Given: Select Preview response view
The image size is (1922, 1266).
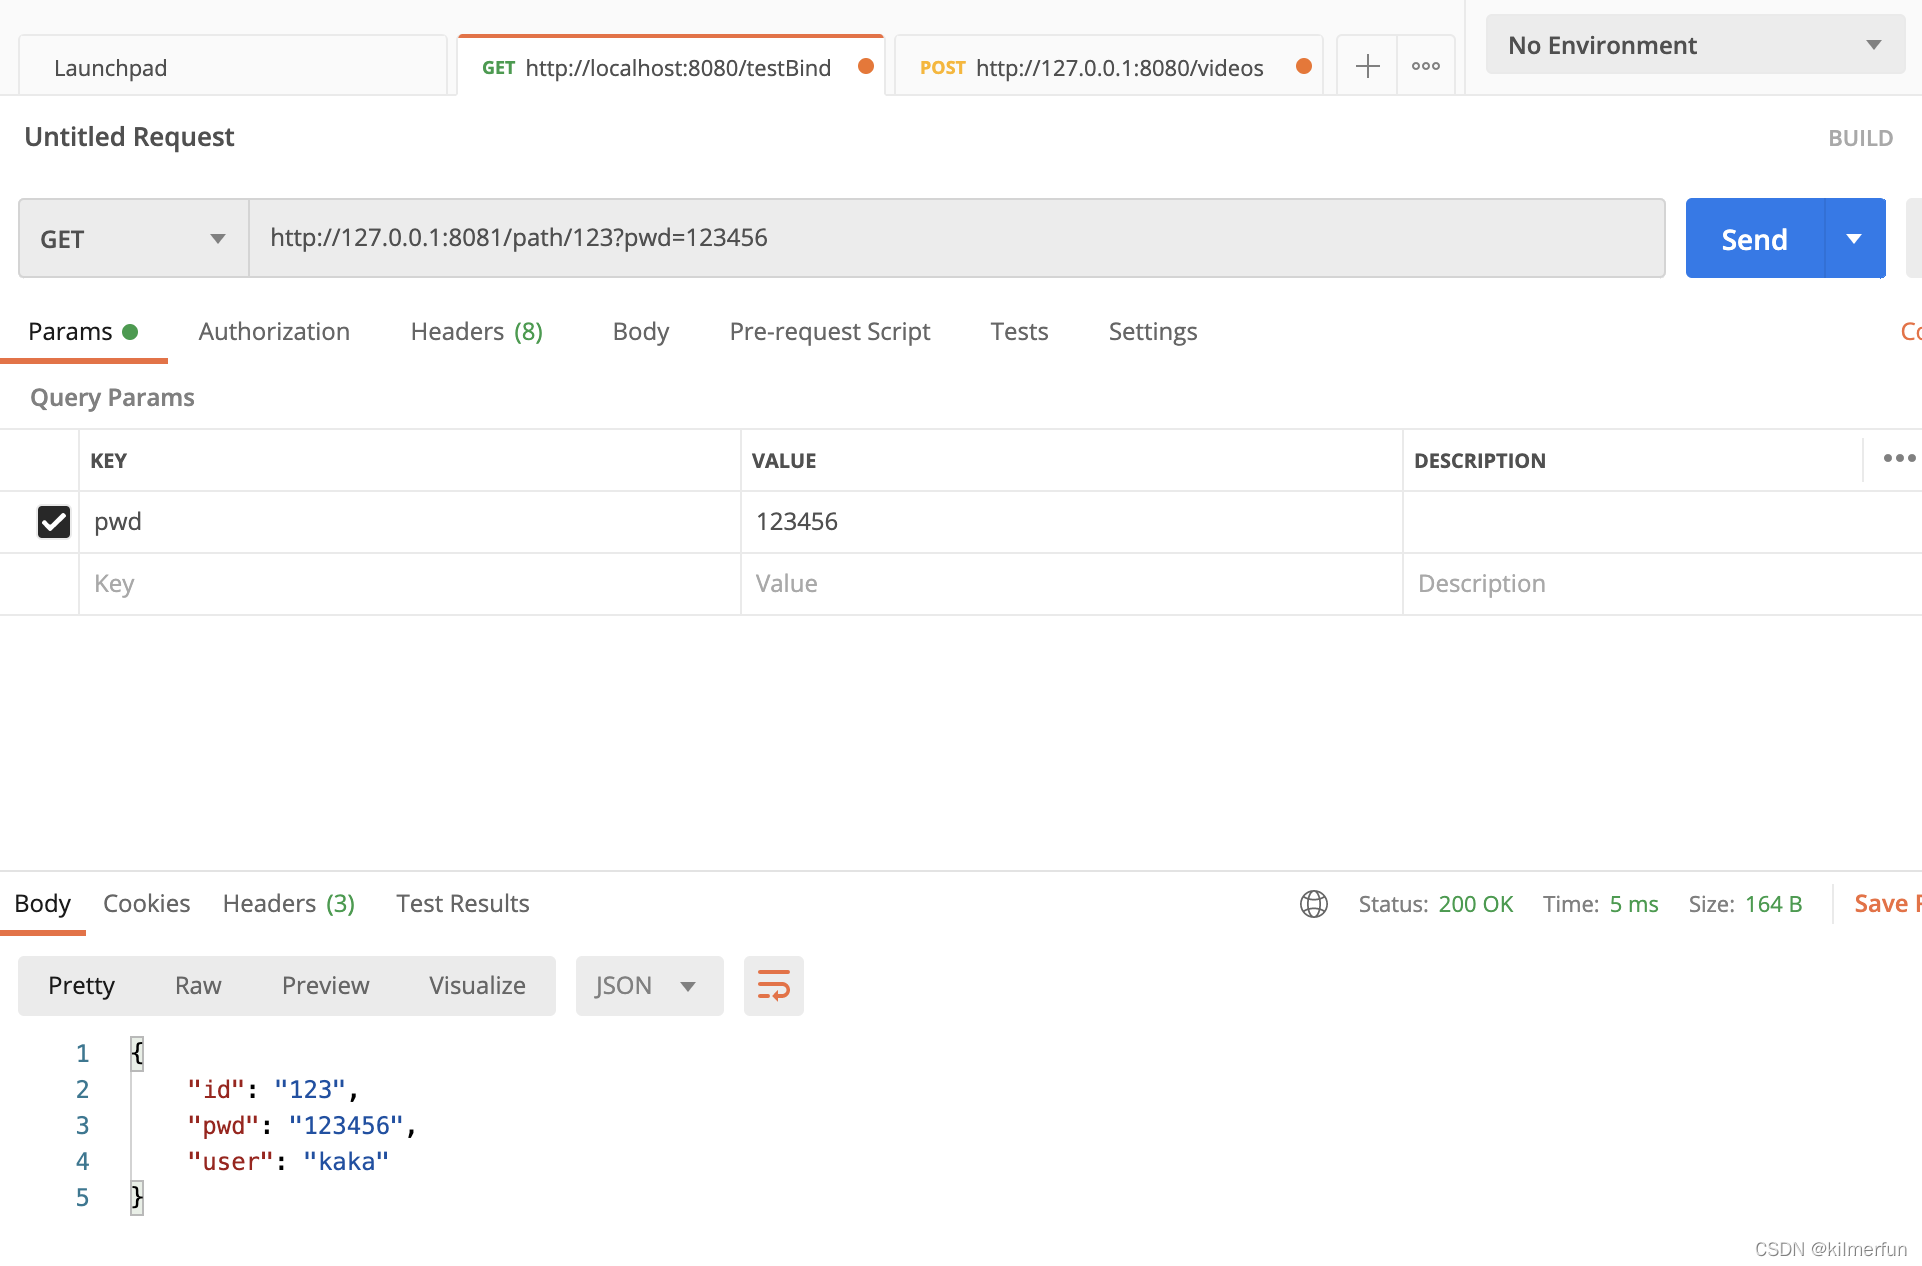Looking at the screenshot, I should [x=325, y=986].
